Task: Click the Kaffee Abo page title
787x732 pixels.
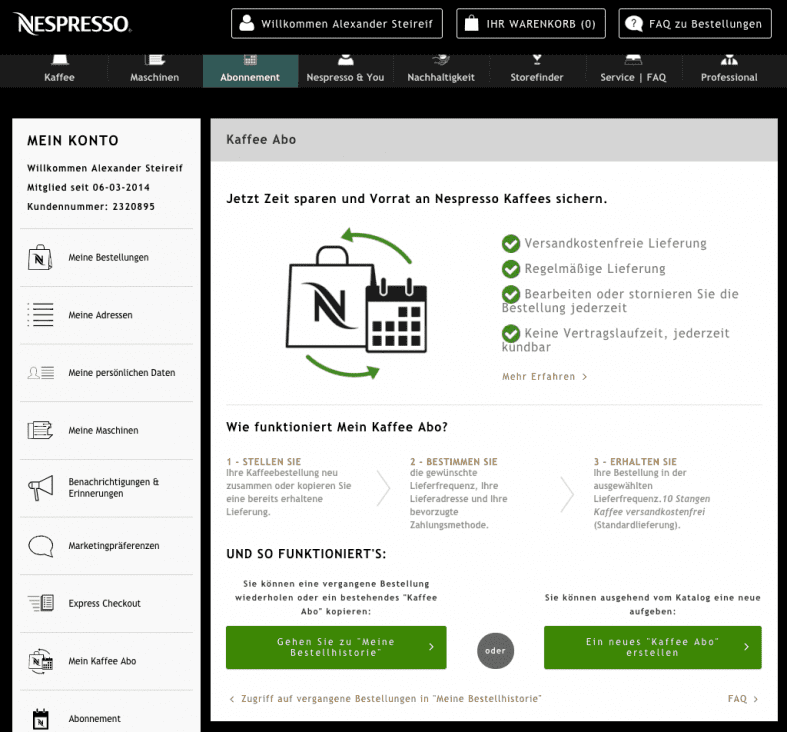Action: [x=261, y=140]
